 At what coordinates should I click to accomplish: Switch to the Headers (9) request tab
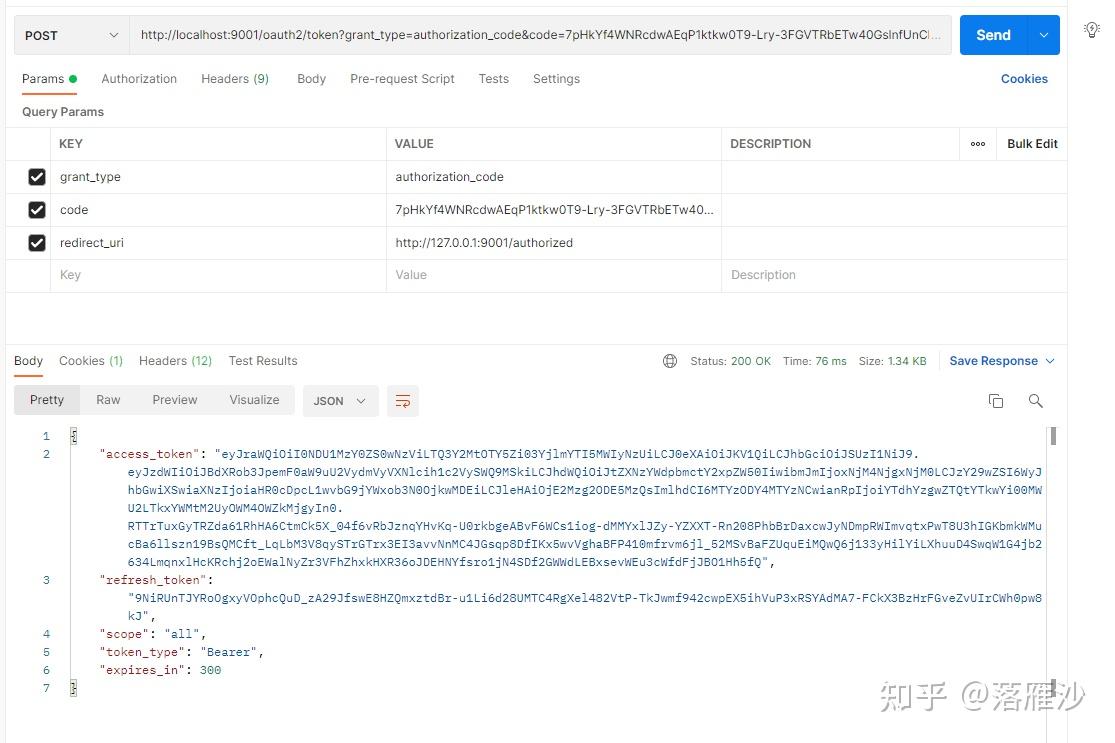[234, 78]
